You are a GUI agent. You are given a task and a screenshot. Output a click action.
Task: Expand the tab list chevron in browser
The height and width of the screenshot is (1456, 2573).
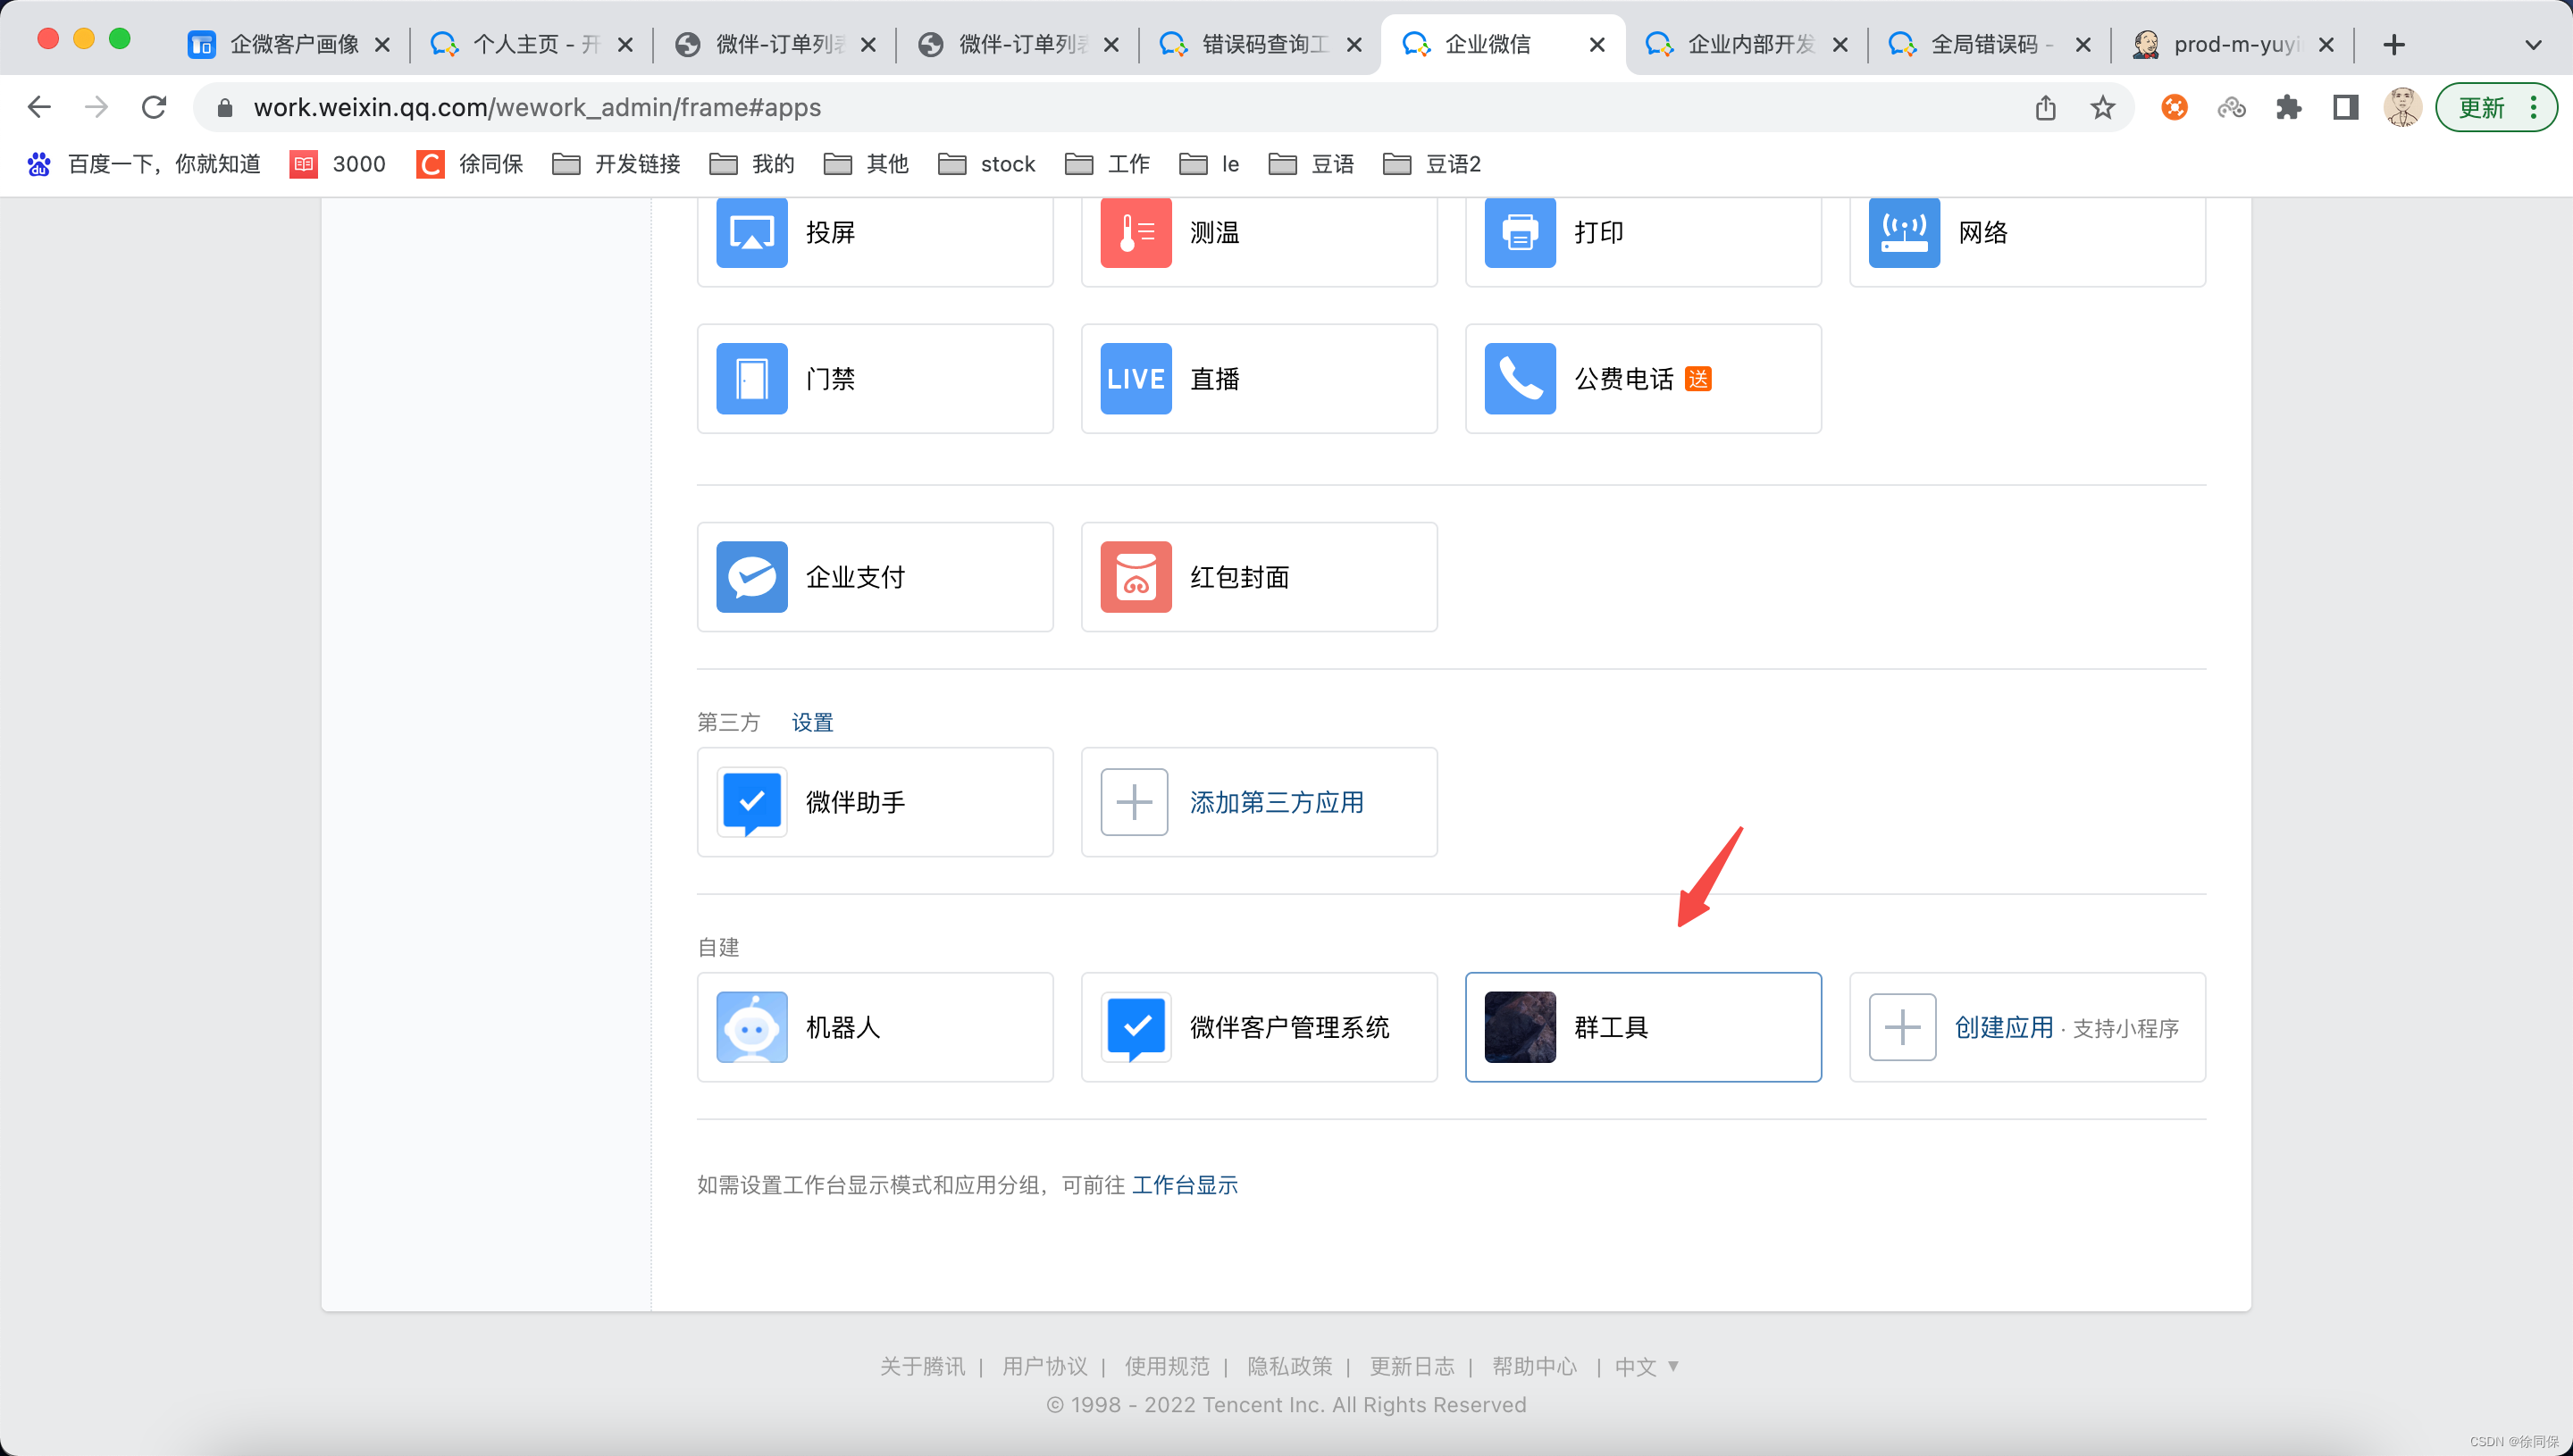point(2532,45)
